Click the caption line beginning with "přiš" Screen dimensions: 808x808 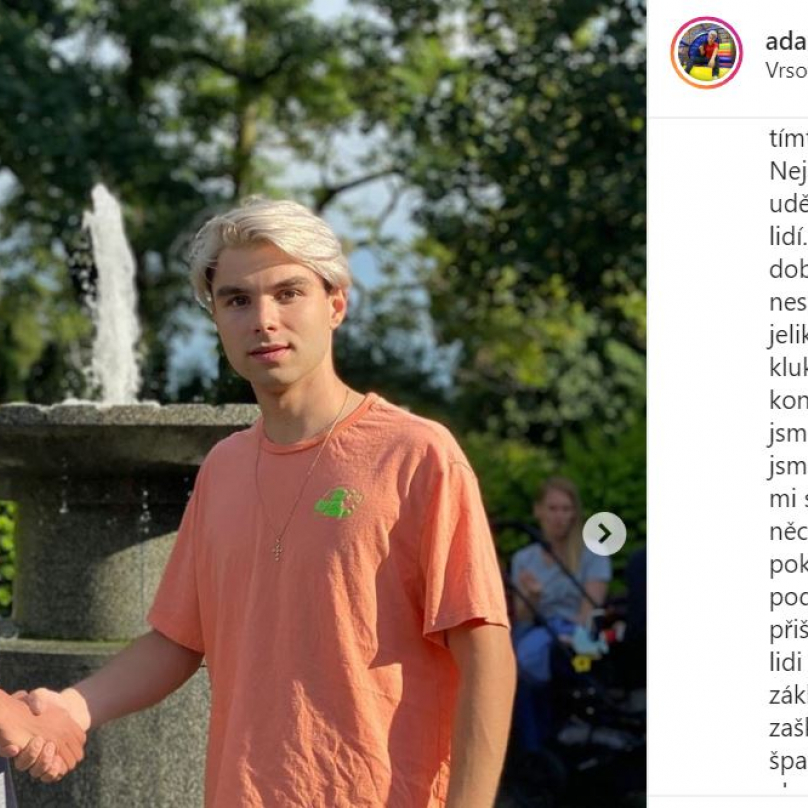[x=788, y=631]
